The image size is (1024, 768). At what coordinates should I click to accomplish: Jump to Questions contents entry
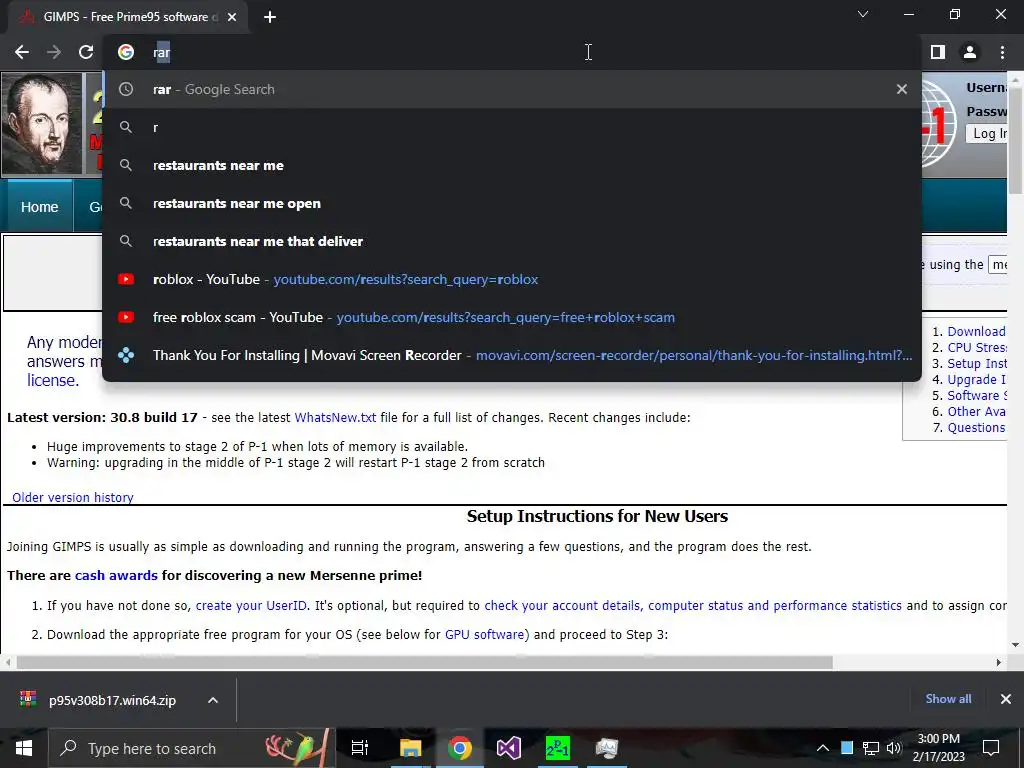pos(976,428)
